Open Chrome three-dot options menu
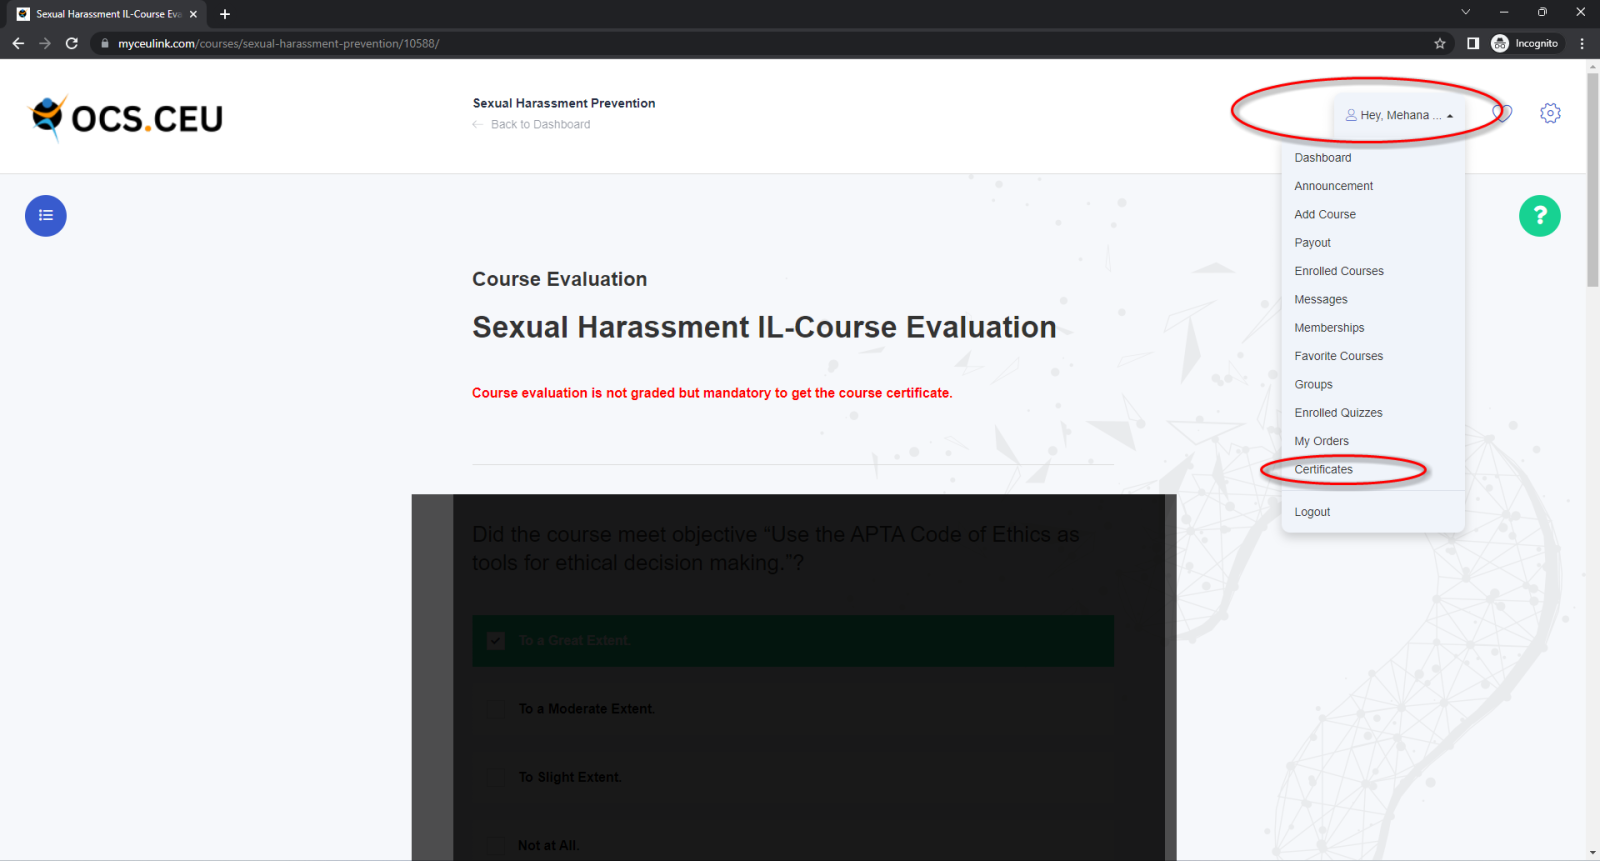 tap(1582, 43)
